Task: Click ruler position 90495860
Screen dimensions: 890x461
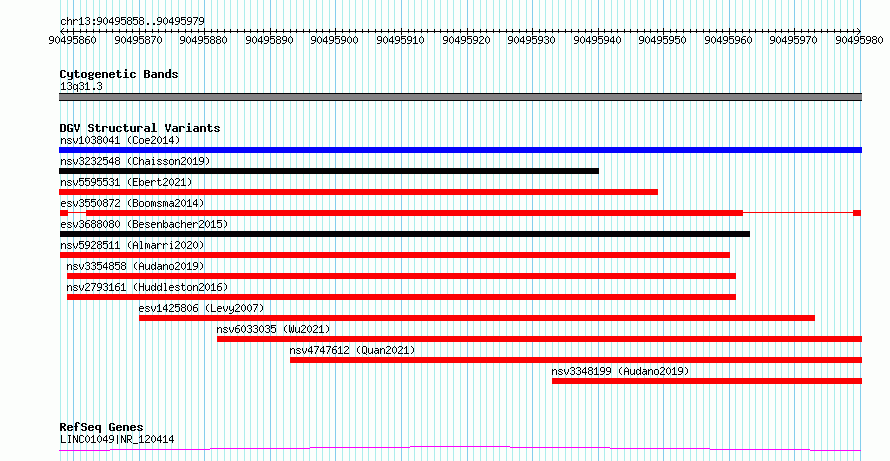Action: 73,40
